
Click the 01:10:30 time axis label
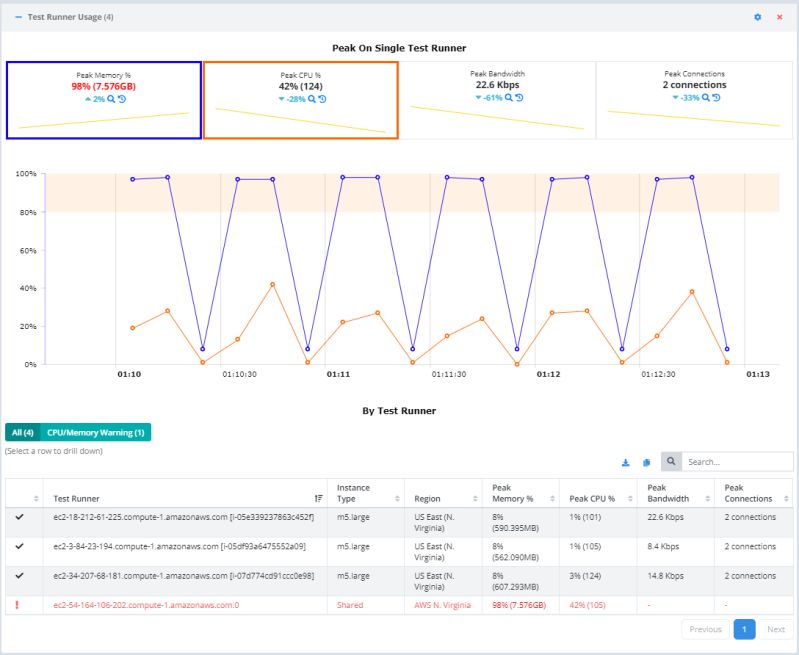pos(239,374)
